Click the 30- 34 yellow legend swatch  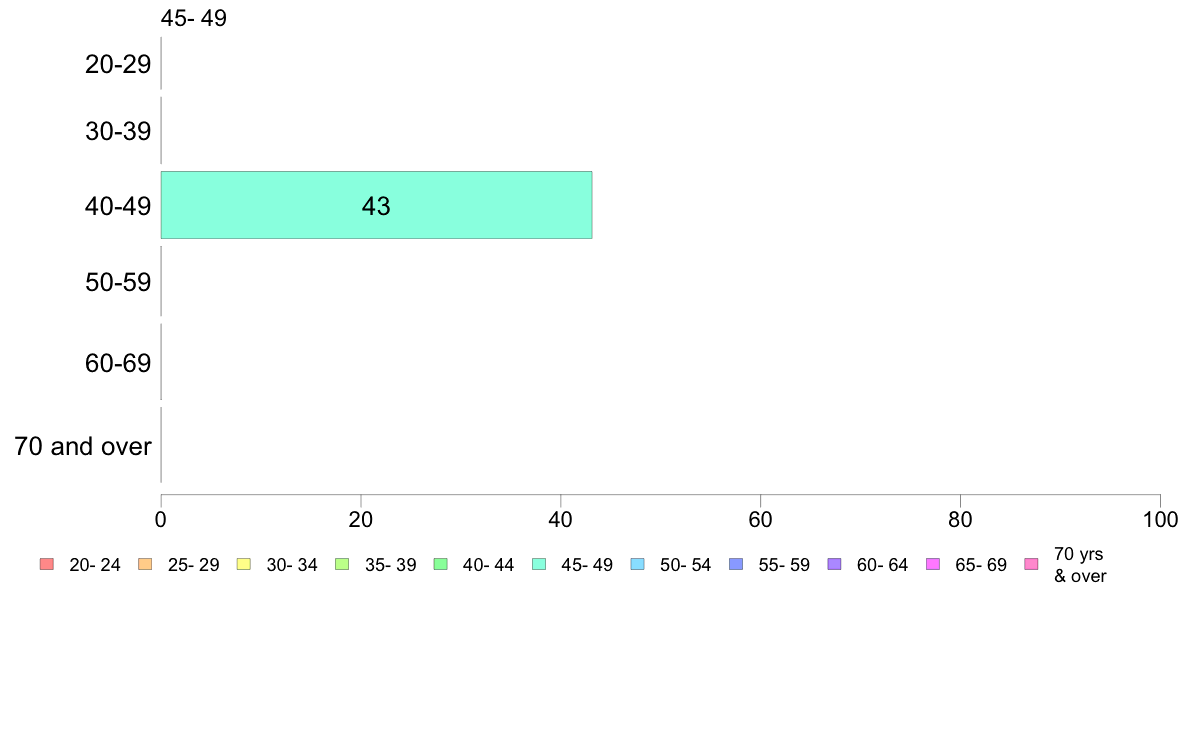click(244, 564)
